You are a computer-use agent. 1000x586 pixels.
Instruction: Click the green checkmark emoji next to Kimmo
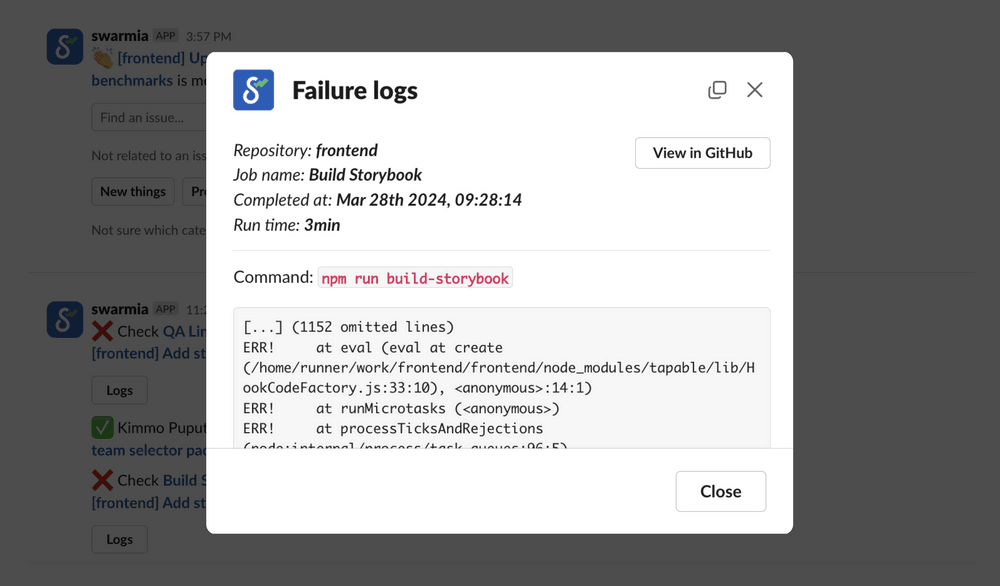(x=102, y=428)
